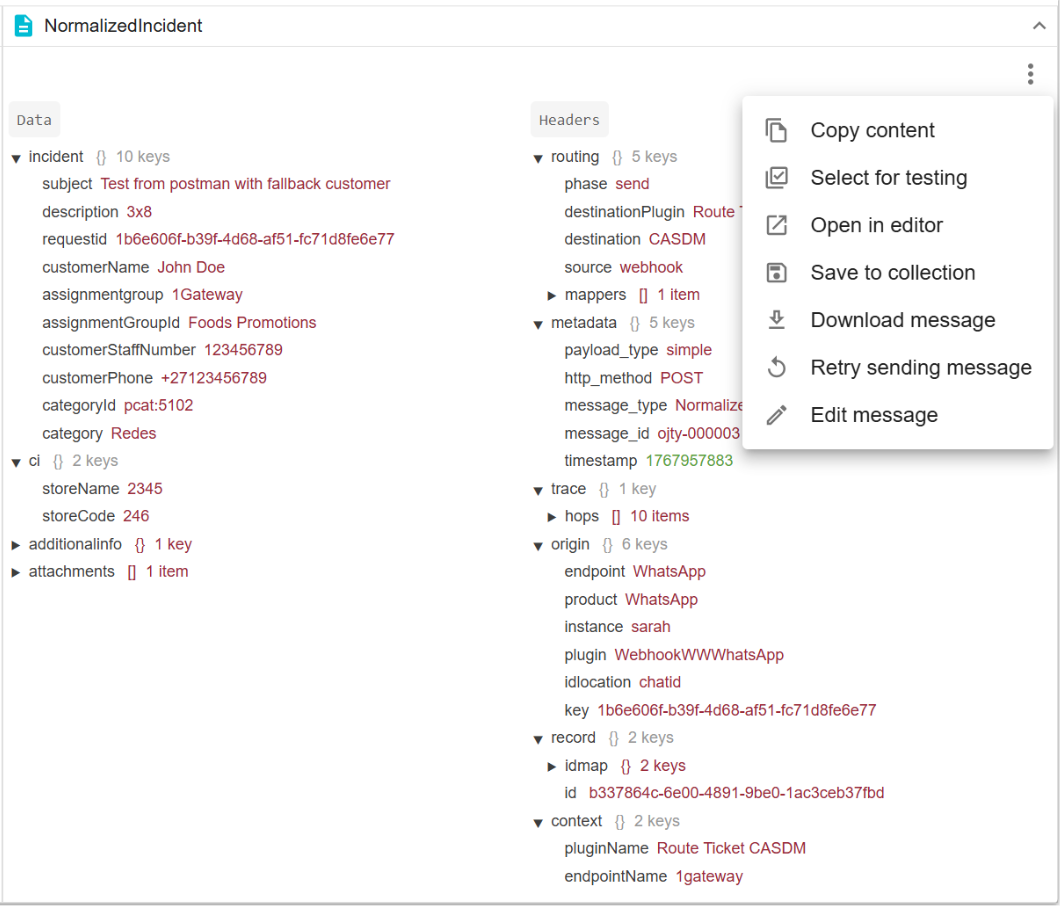Click the NormalizedIncident document icon
The height and width of the screenshot is (907, 1062).
point(23,26)
